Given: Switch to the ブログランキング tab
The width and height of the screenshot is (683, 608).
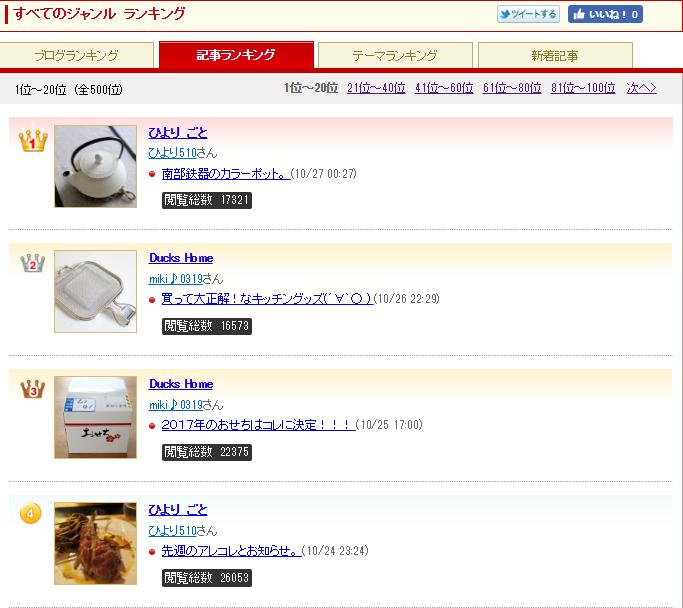Looking at the screenshot, I should coord(77,55).
